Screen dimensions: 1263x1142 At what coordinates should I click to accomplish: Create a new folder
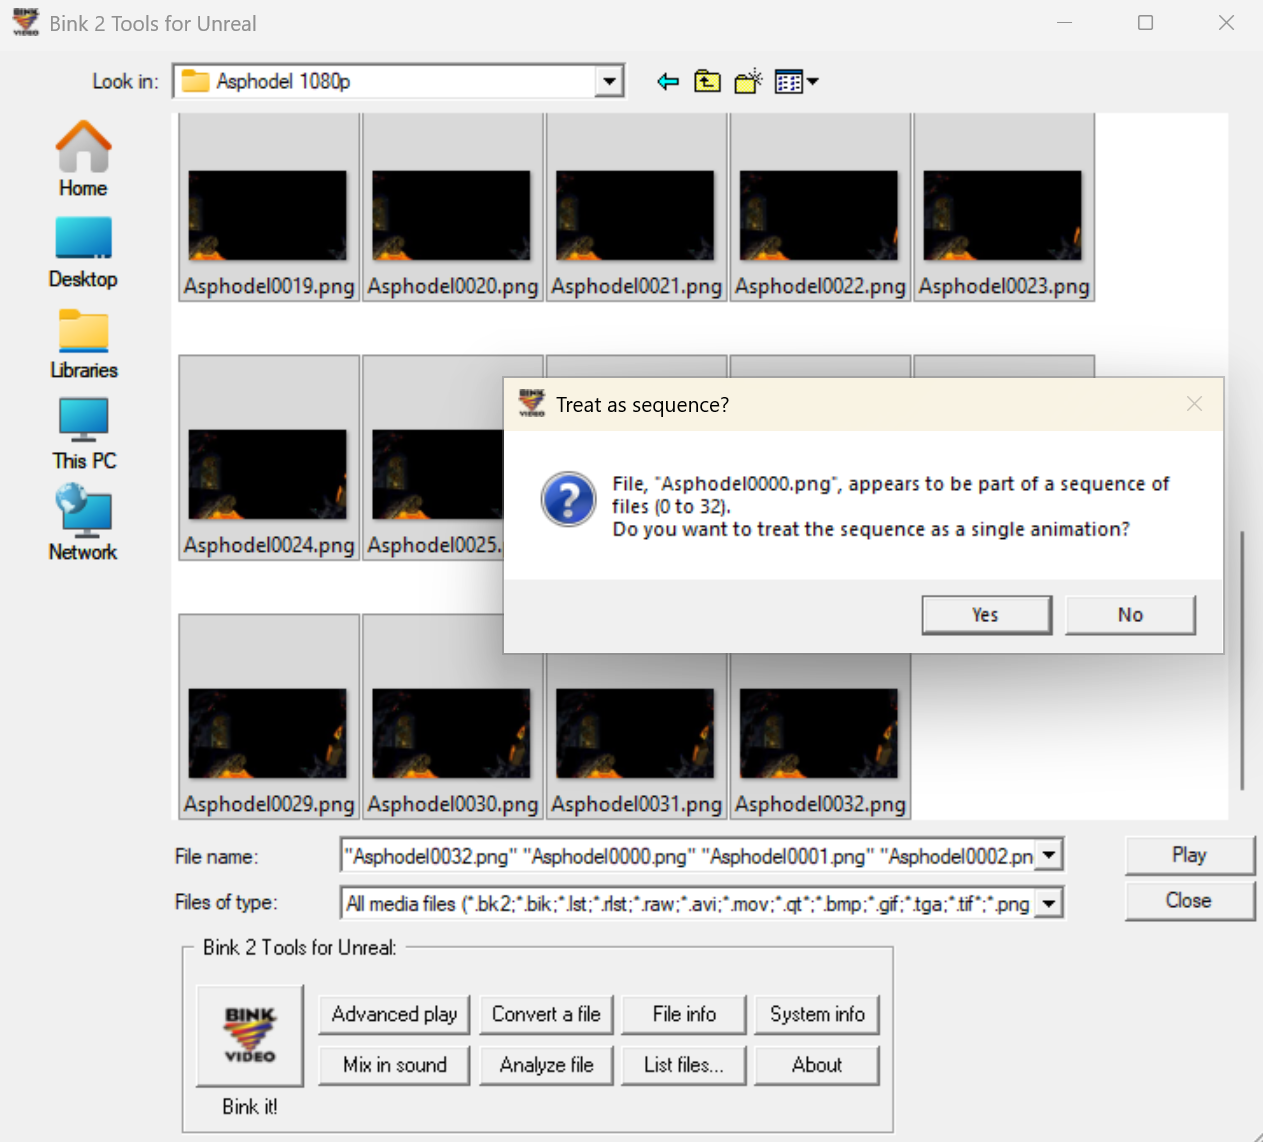pos(748,81)
